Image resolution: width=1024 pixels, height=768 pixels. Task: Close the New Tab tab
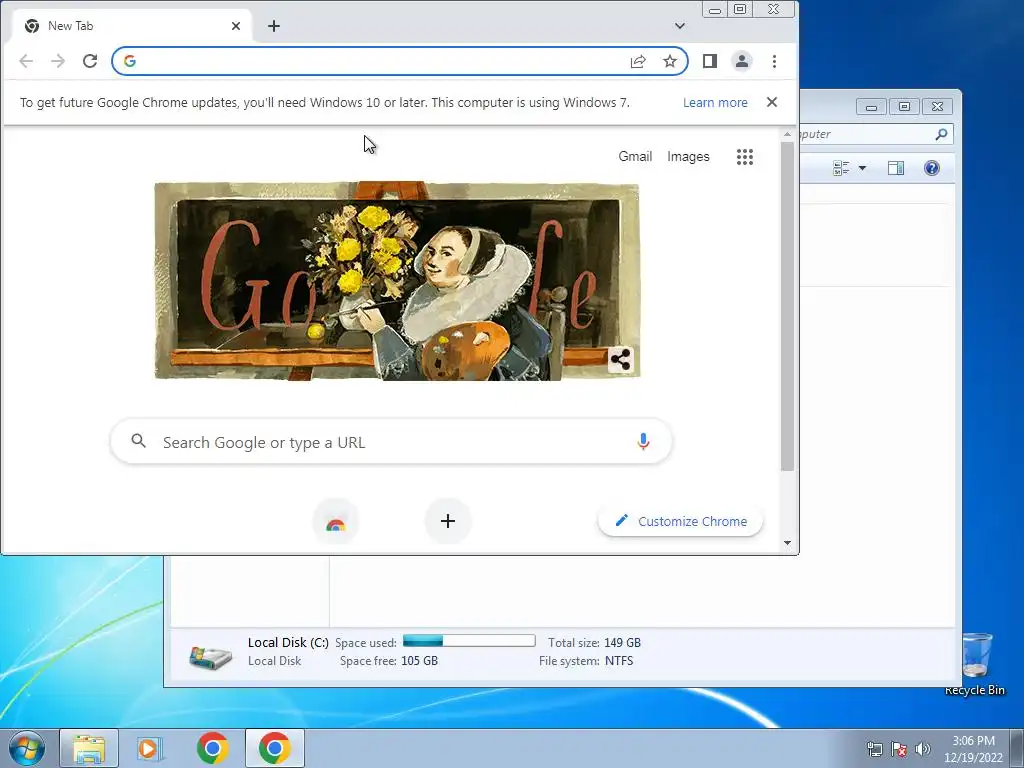236,26
